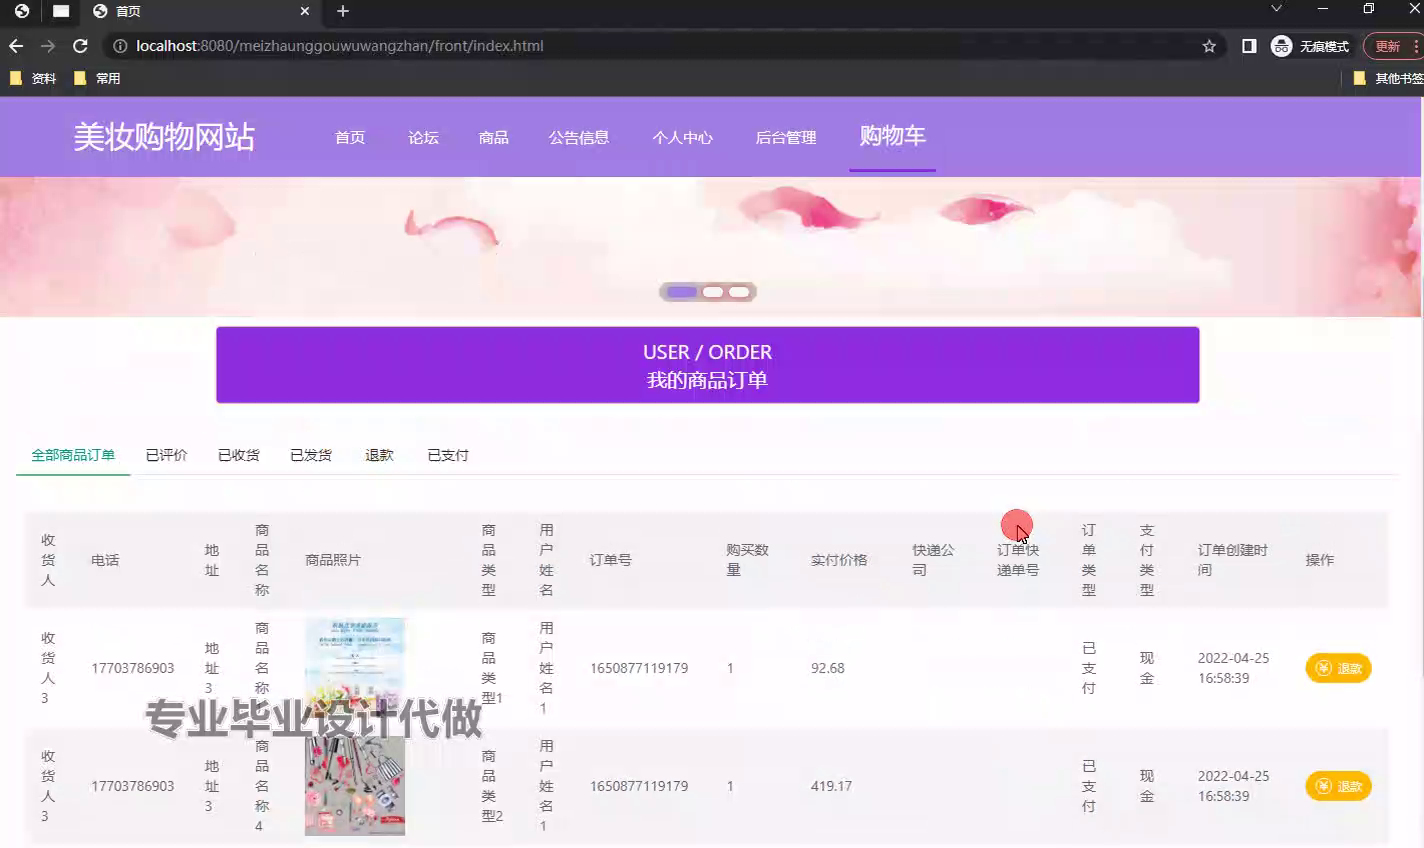Select the second carousel indicator dot
The height and width of the screenshot is (848, 1424).
(x=713, y=292)
